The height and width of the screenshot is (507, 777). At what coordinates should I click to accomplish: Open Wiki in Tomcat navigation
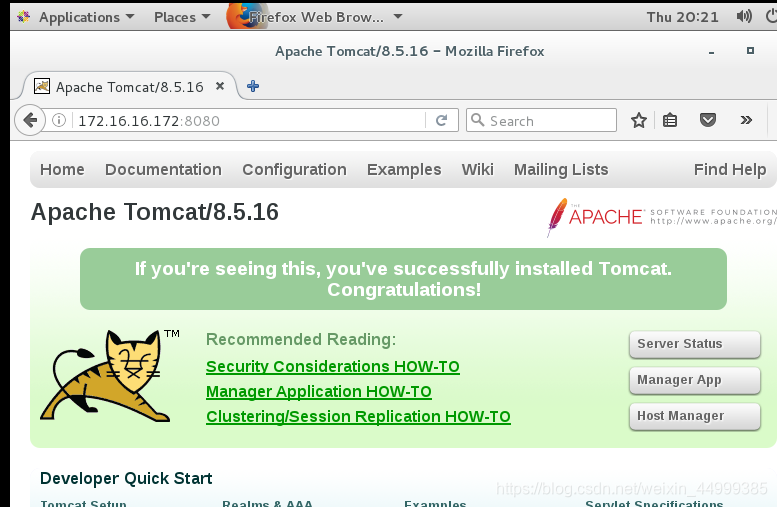[477, 169]
